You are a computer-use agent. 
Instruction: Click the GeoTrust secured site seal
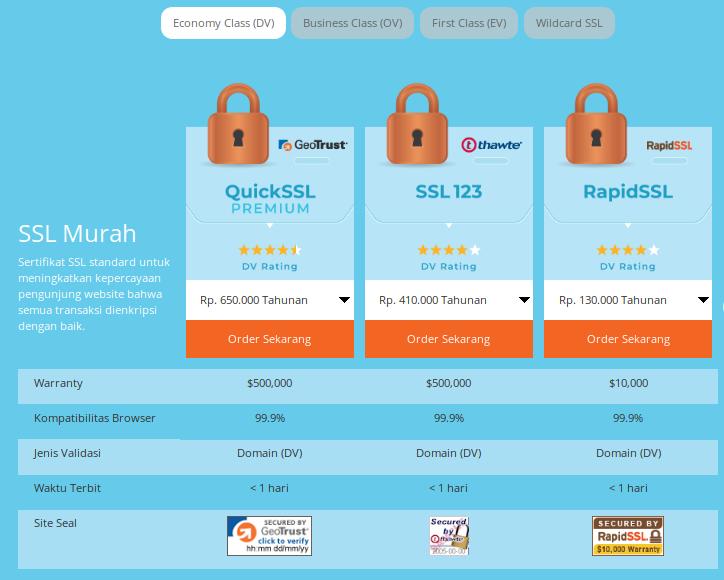click(269, 536)
